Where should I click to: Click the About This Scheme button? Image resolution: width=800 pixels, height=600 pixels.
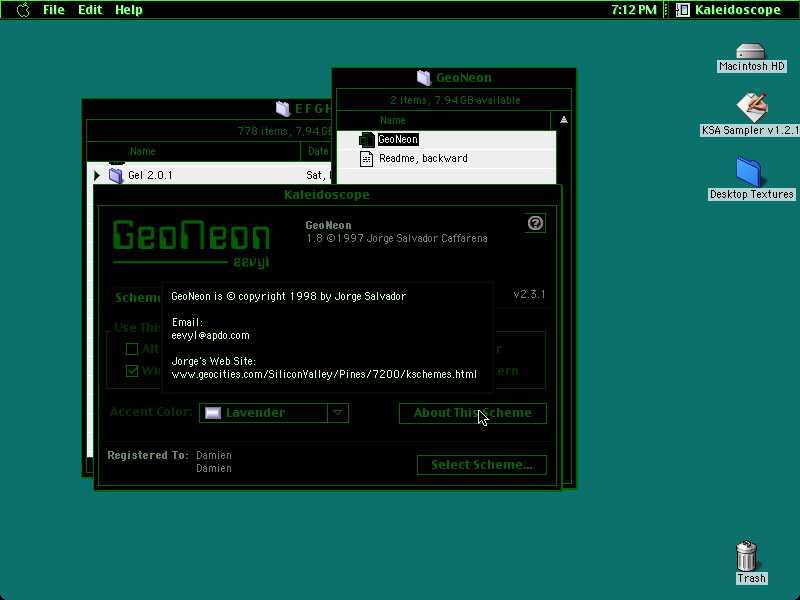click(472, 413)
